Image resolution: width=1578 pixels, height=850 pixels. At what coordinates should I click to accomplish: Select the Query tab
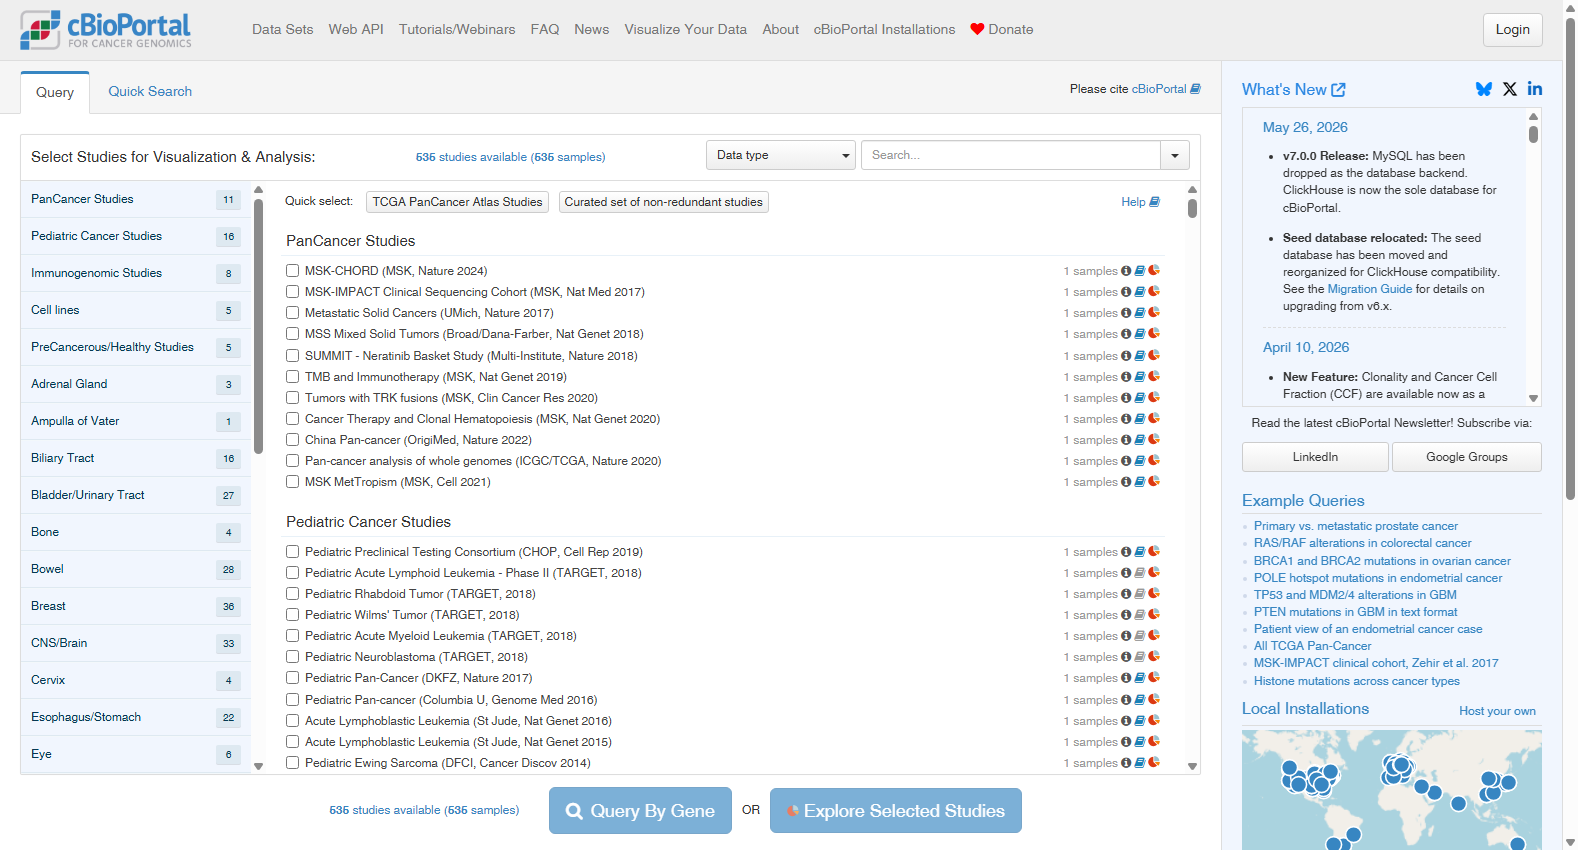55,92
